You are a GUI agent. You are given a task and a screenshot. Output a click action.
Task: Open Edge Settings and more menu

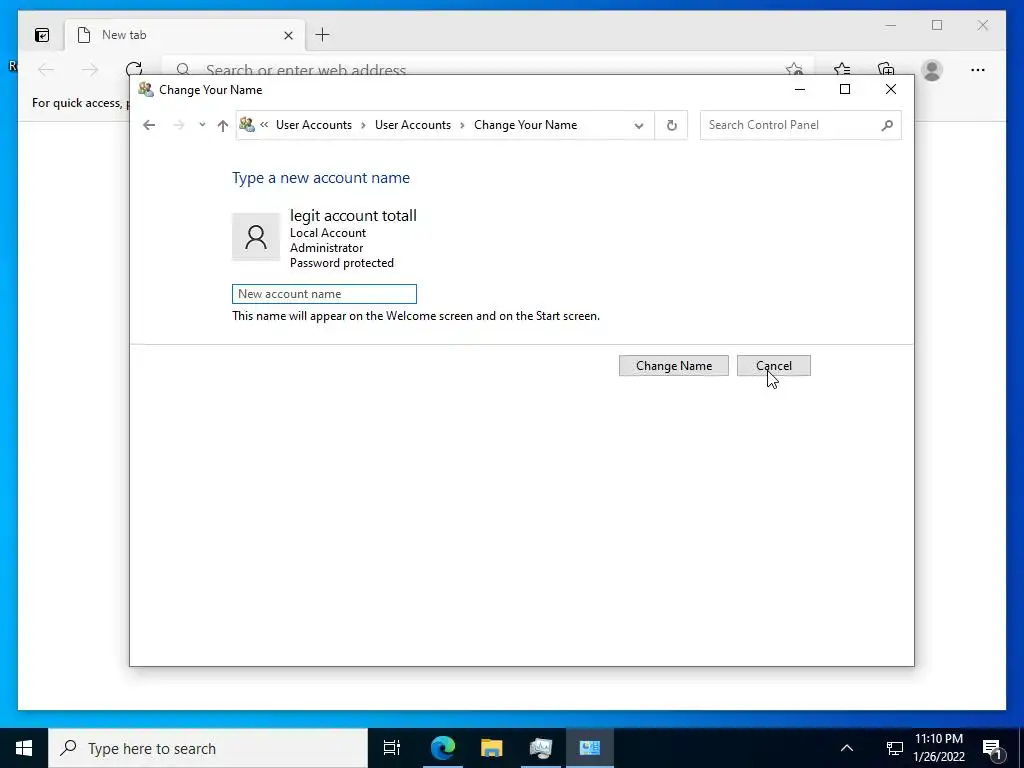coord(978,70)
